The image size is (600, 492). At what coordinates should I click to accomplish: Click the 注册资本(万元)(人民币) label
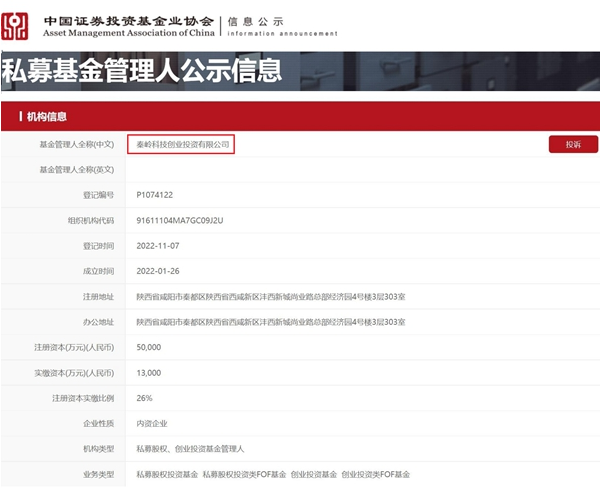[74, 347]
